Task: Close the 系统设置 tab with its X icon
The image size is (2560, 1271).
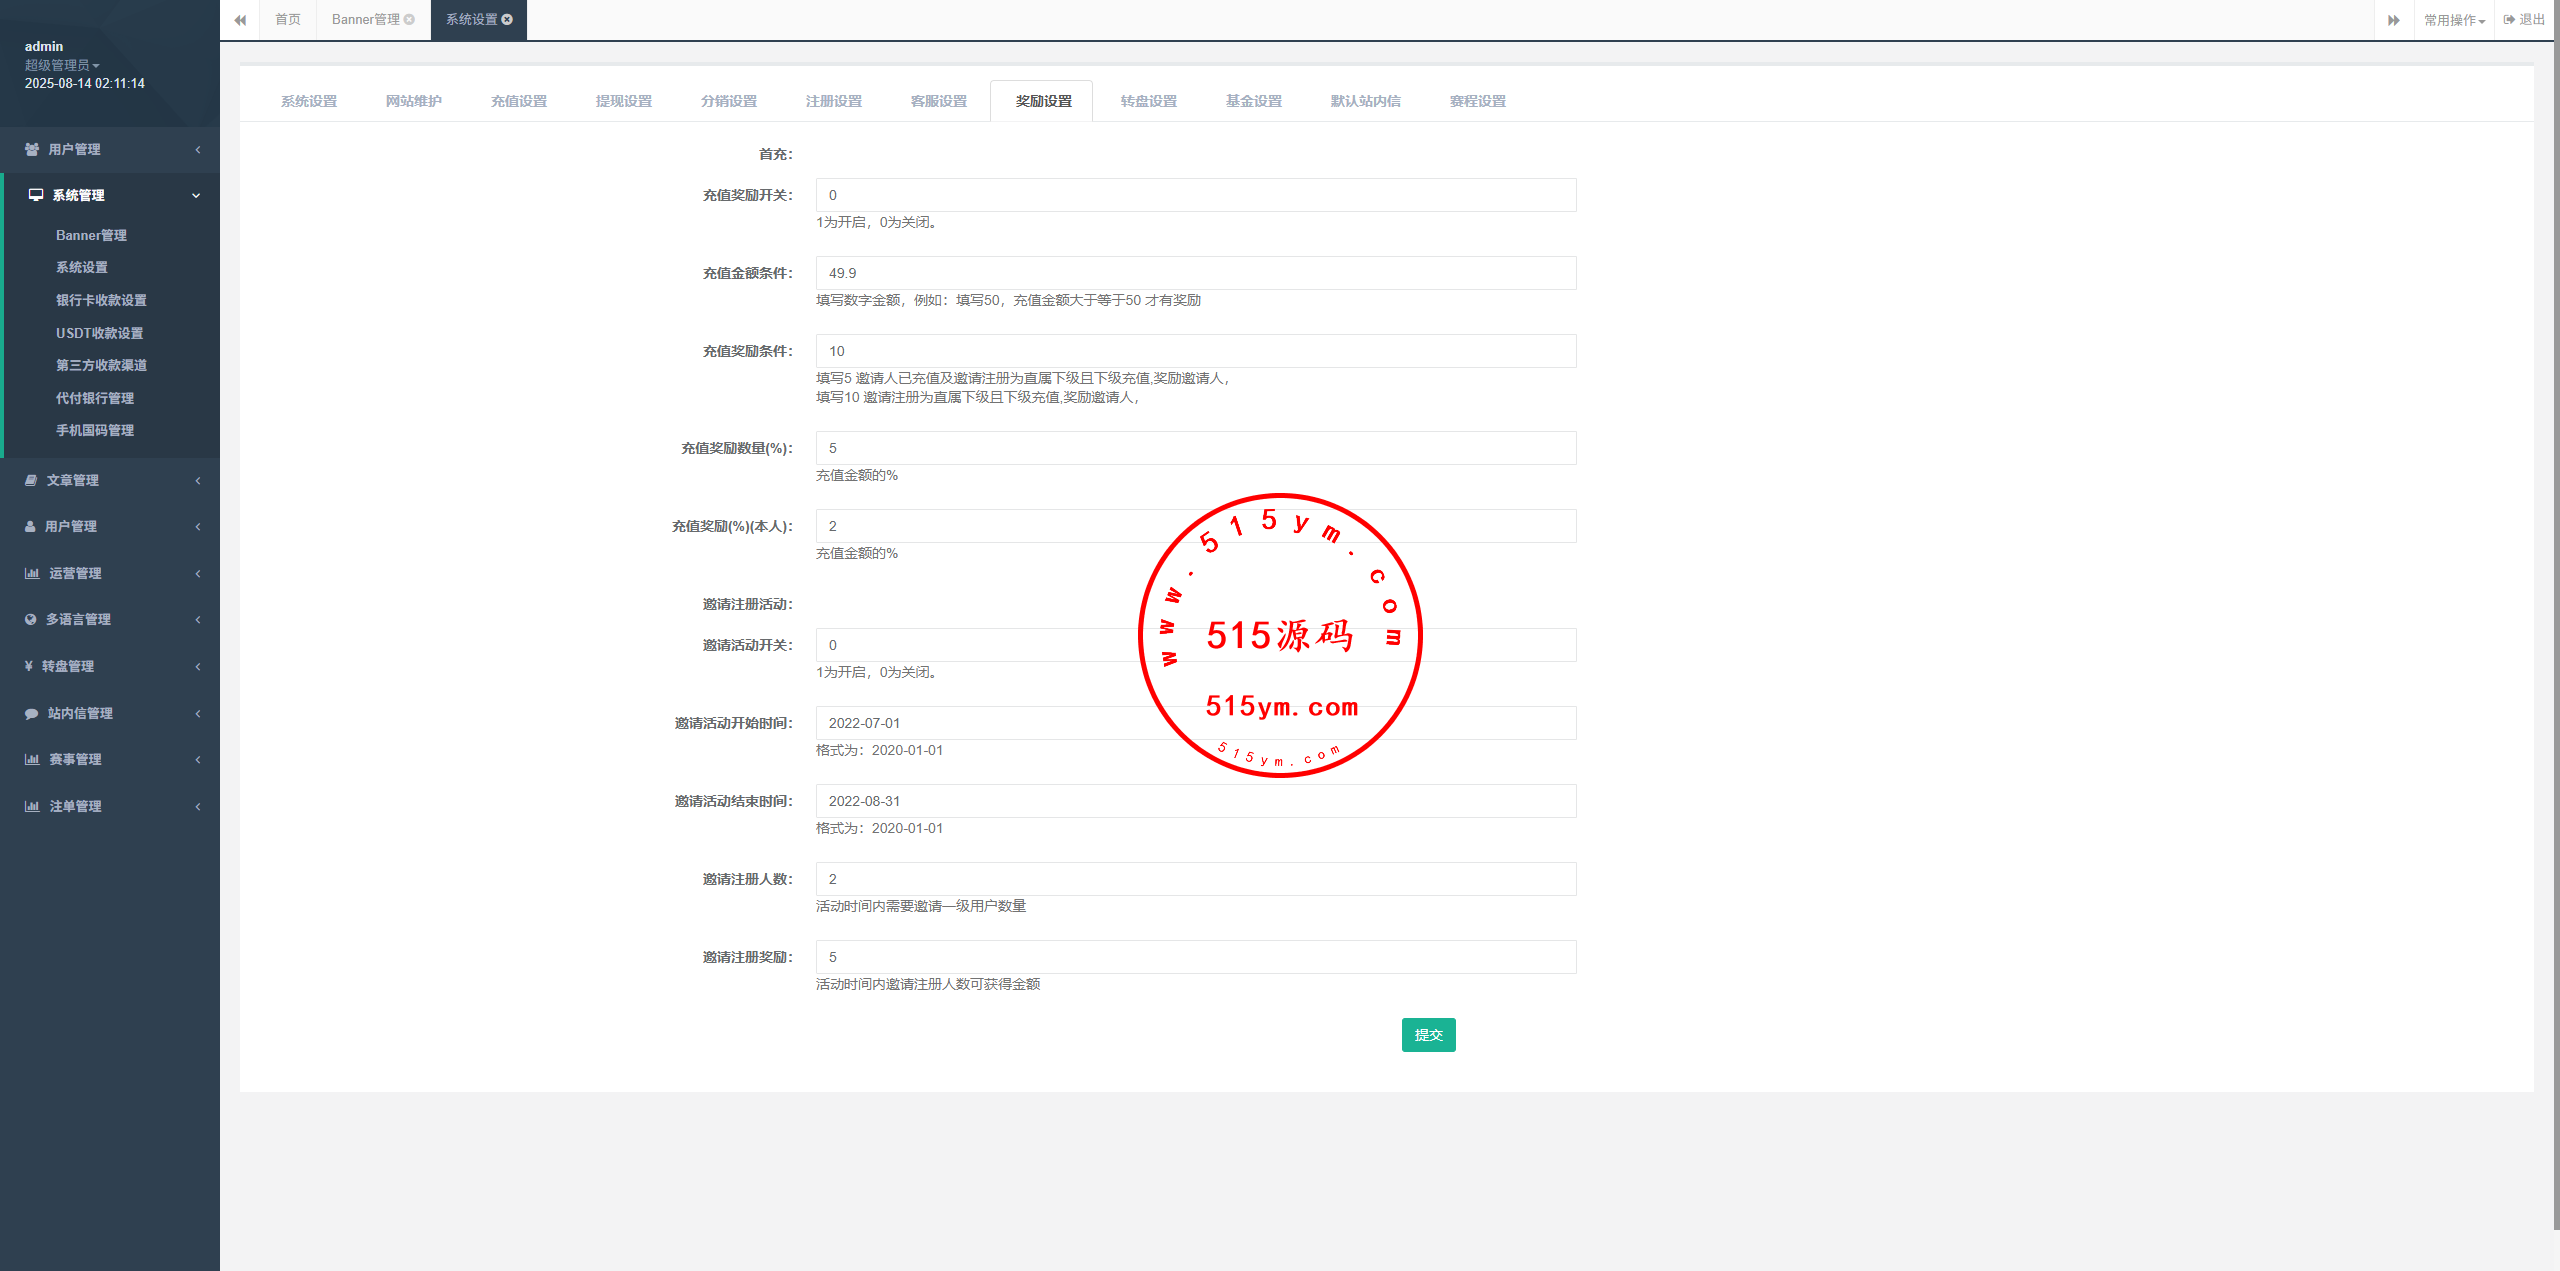Action: (x=508, y=19)
